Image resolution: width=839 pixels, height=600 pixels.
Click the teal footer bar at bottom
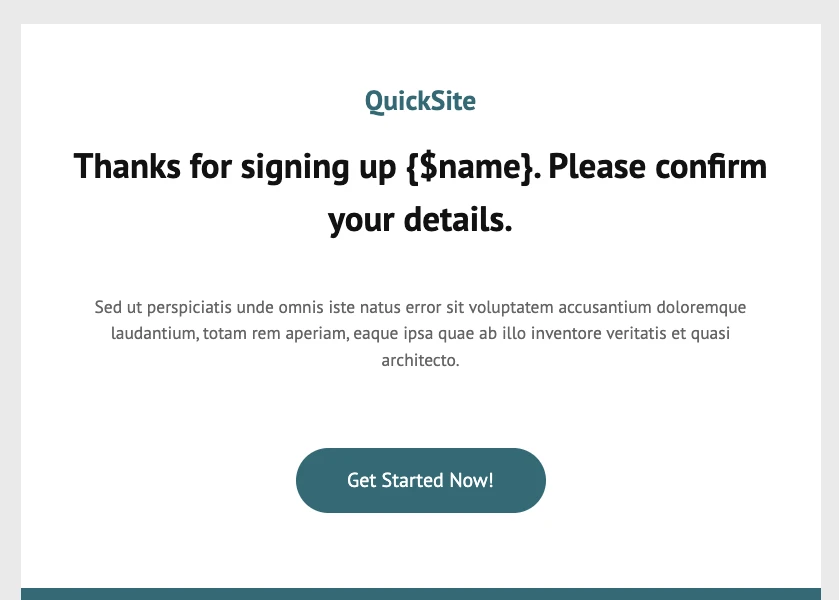[x=420, y=594]
